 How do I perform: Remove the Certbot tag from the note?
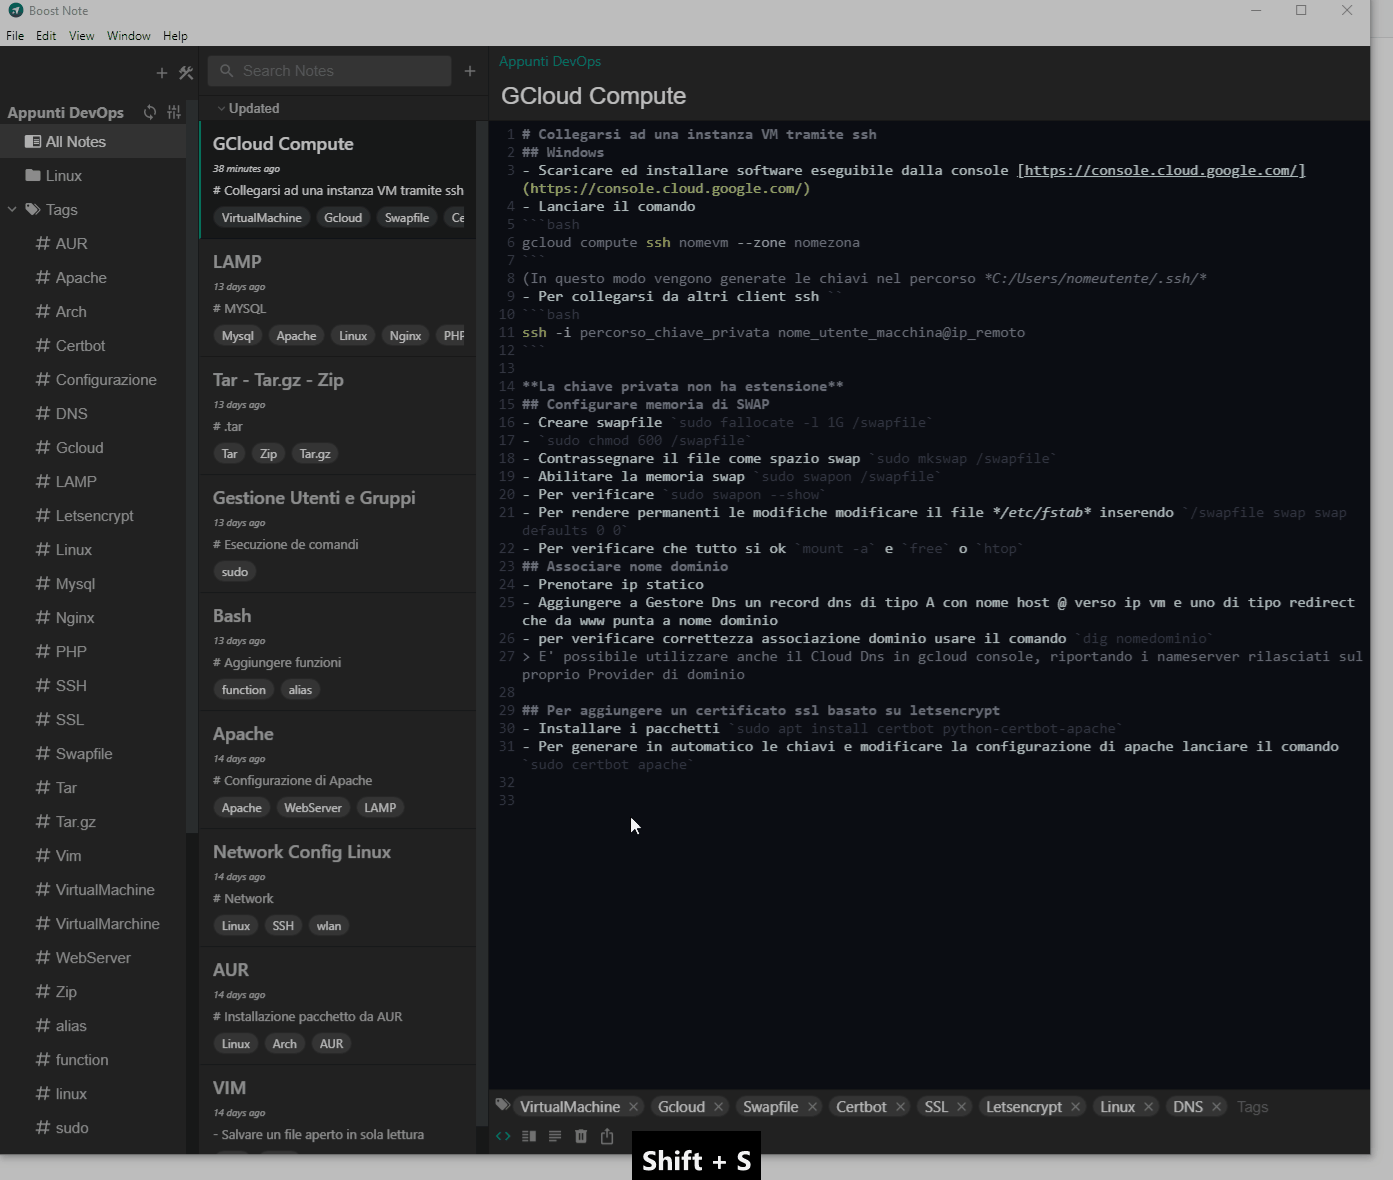(x=901, y=1106)
